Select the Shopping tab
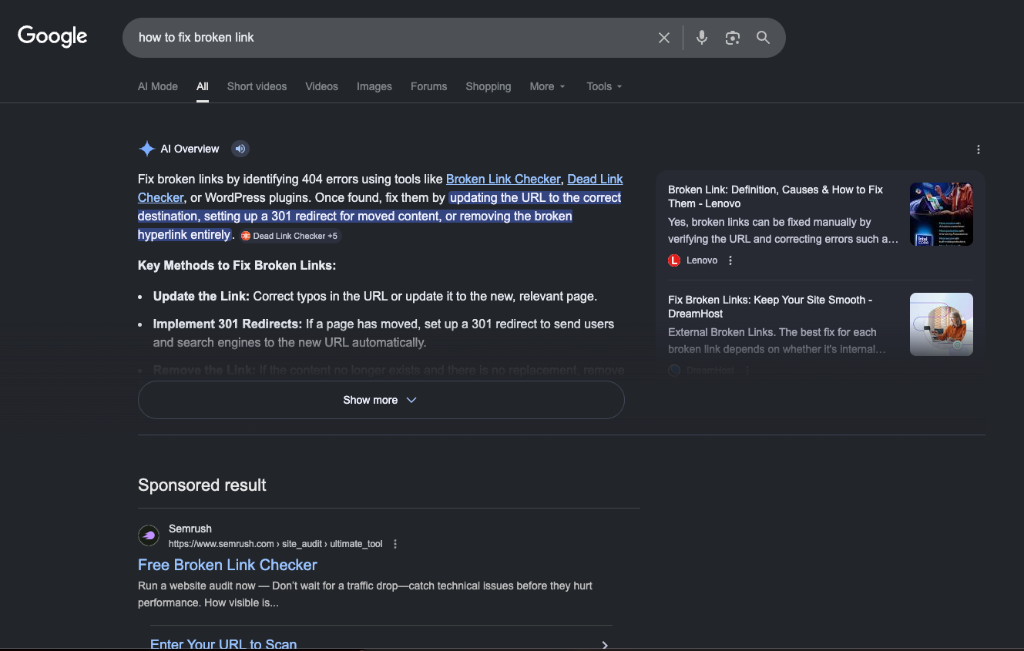This screenshot has width=1024, height=651. pyautogui.click(x=488, y=86)
